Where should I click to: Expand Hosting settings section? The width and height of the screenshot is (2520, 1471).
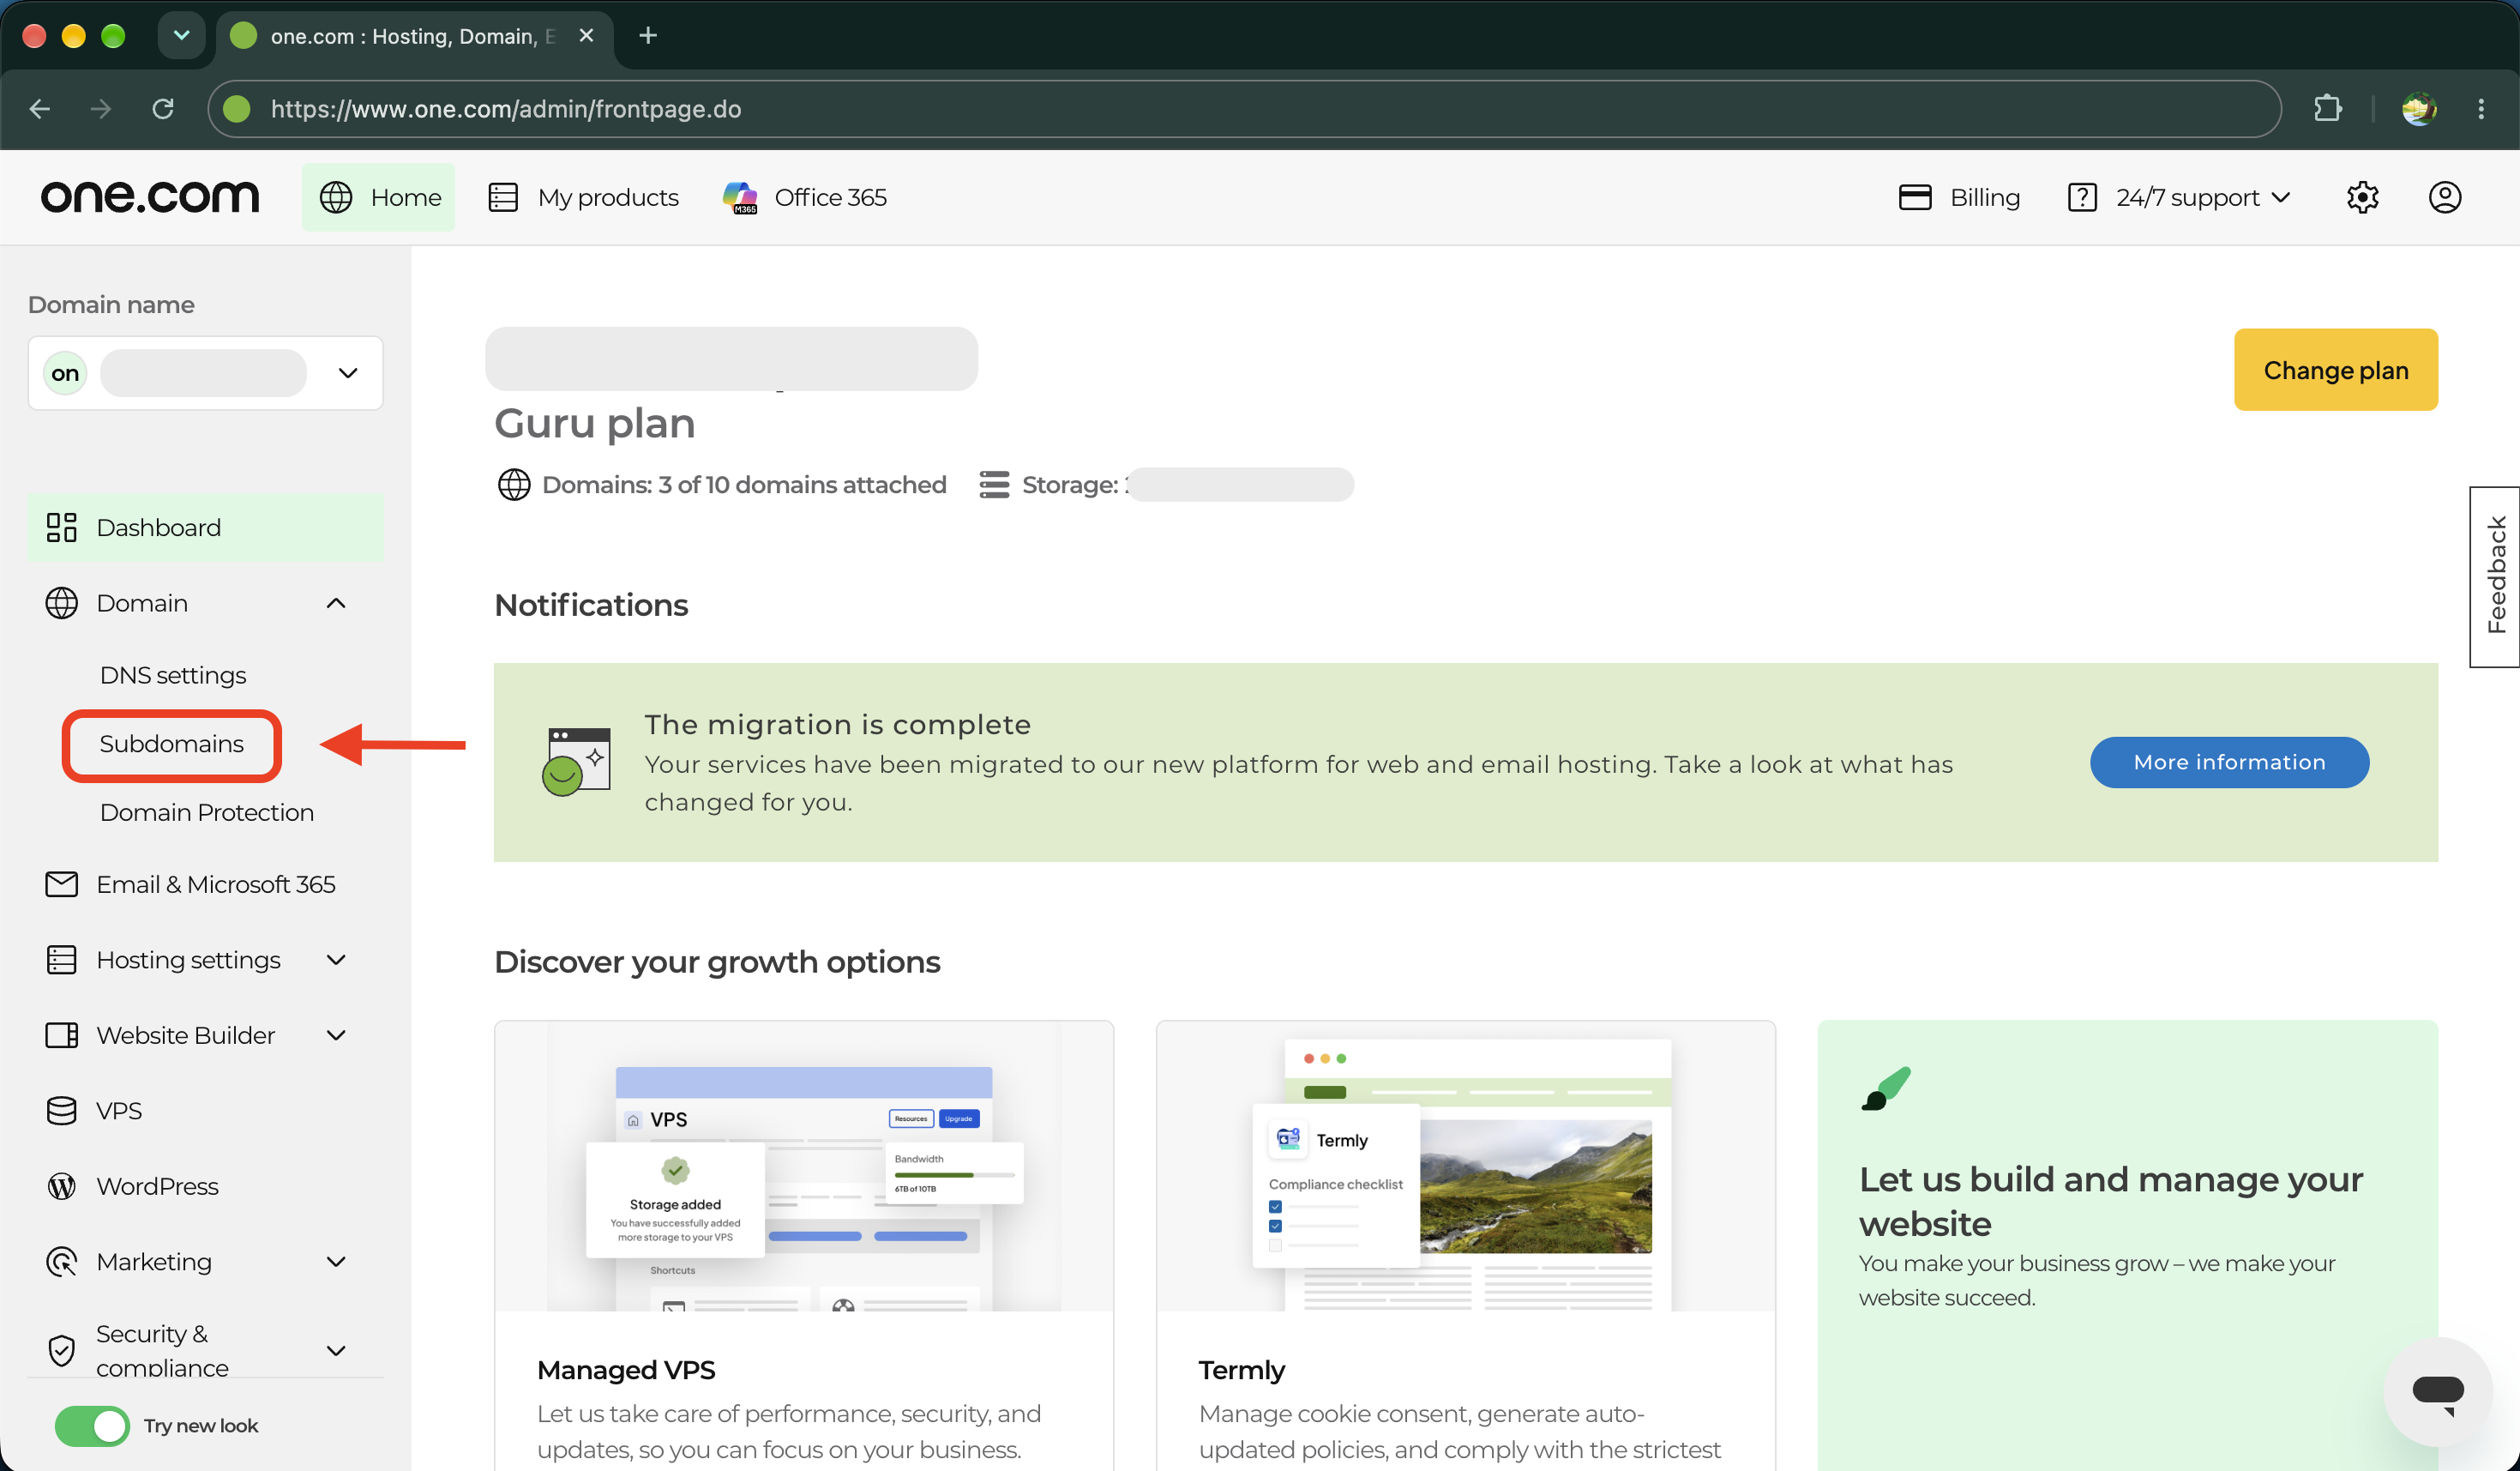336,960
